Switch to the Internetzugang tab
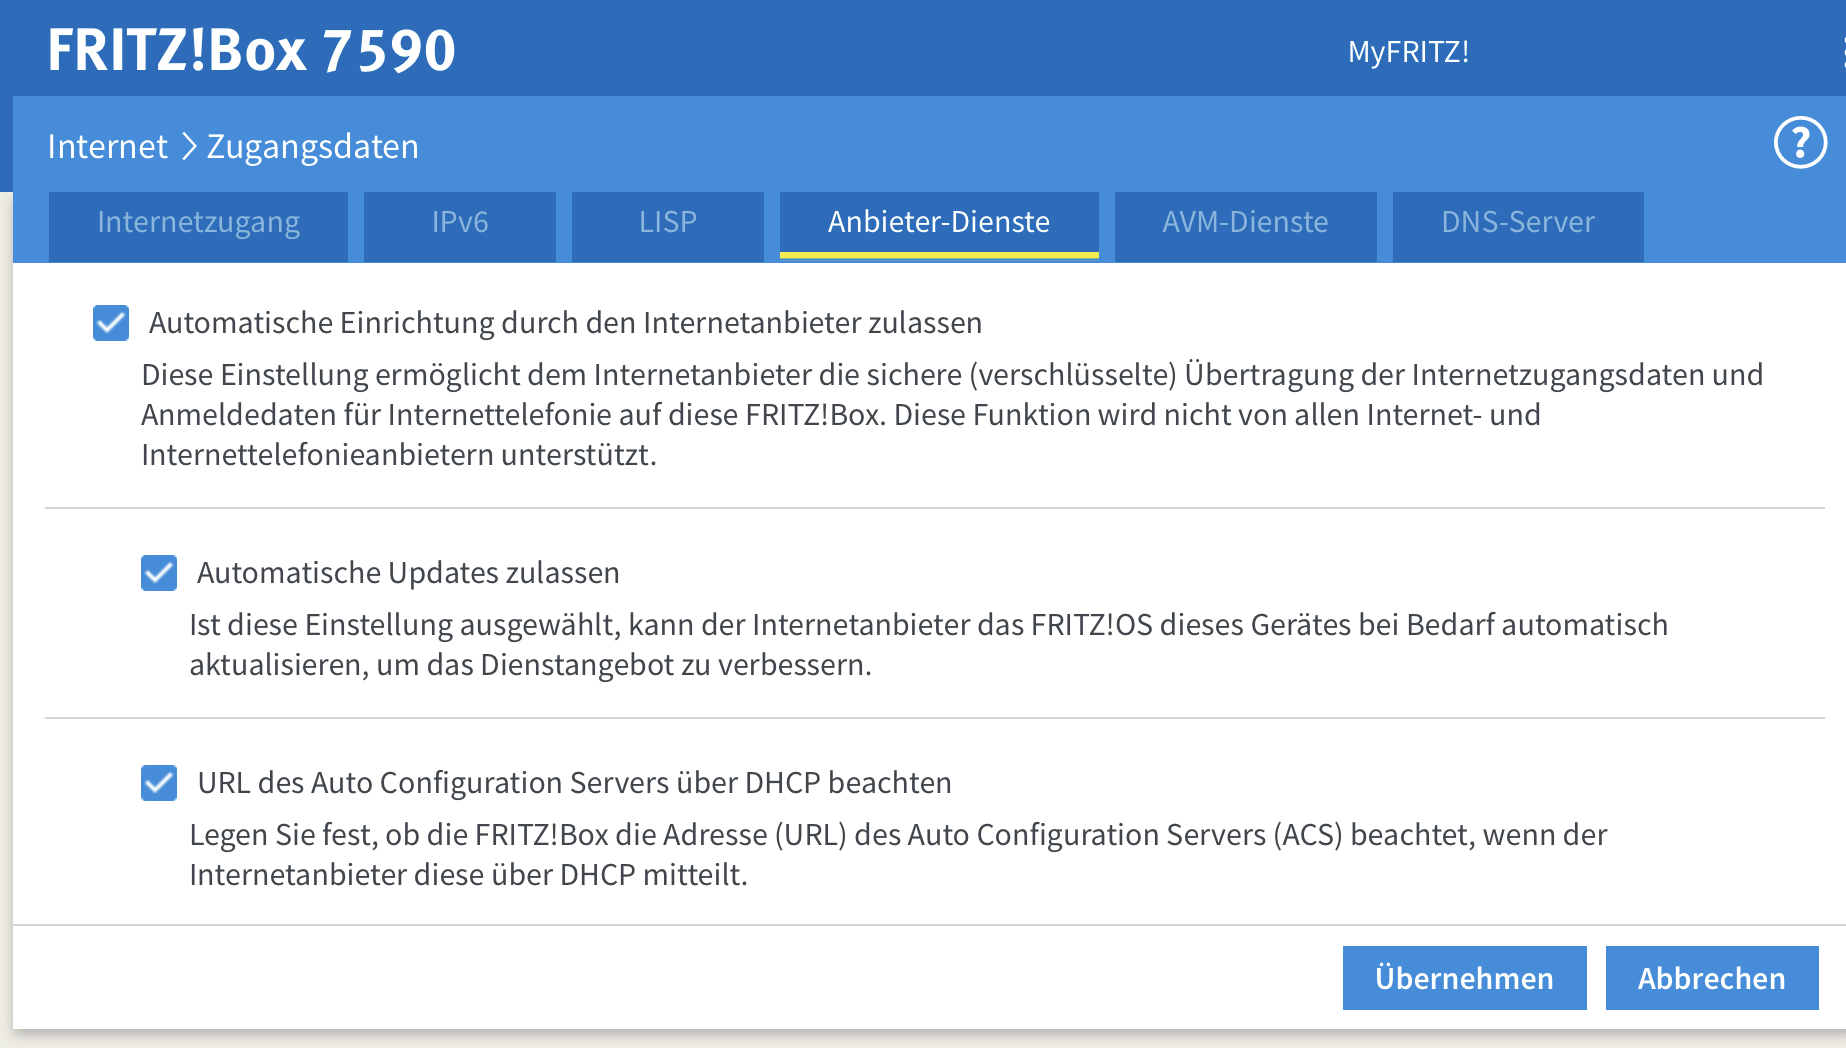Image resolution: width=1846 pixels, height=1048 pixels. tap(198, 226)
